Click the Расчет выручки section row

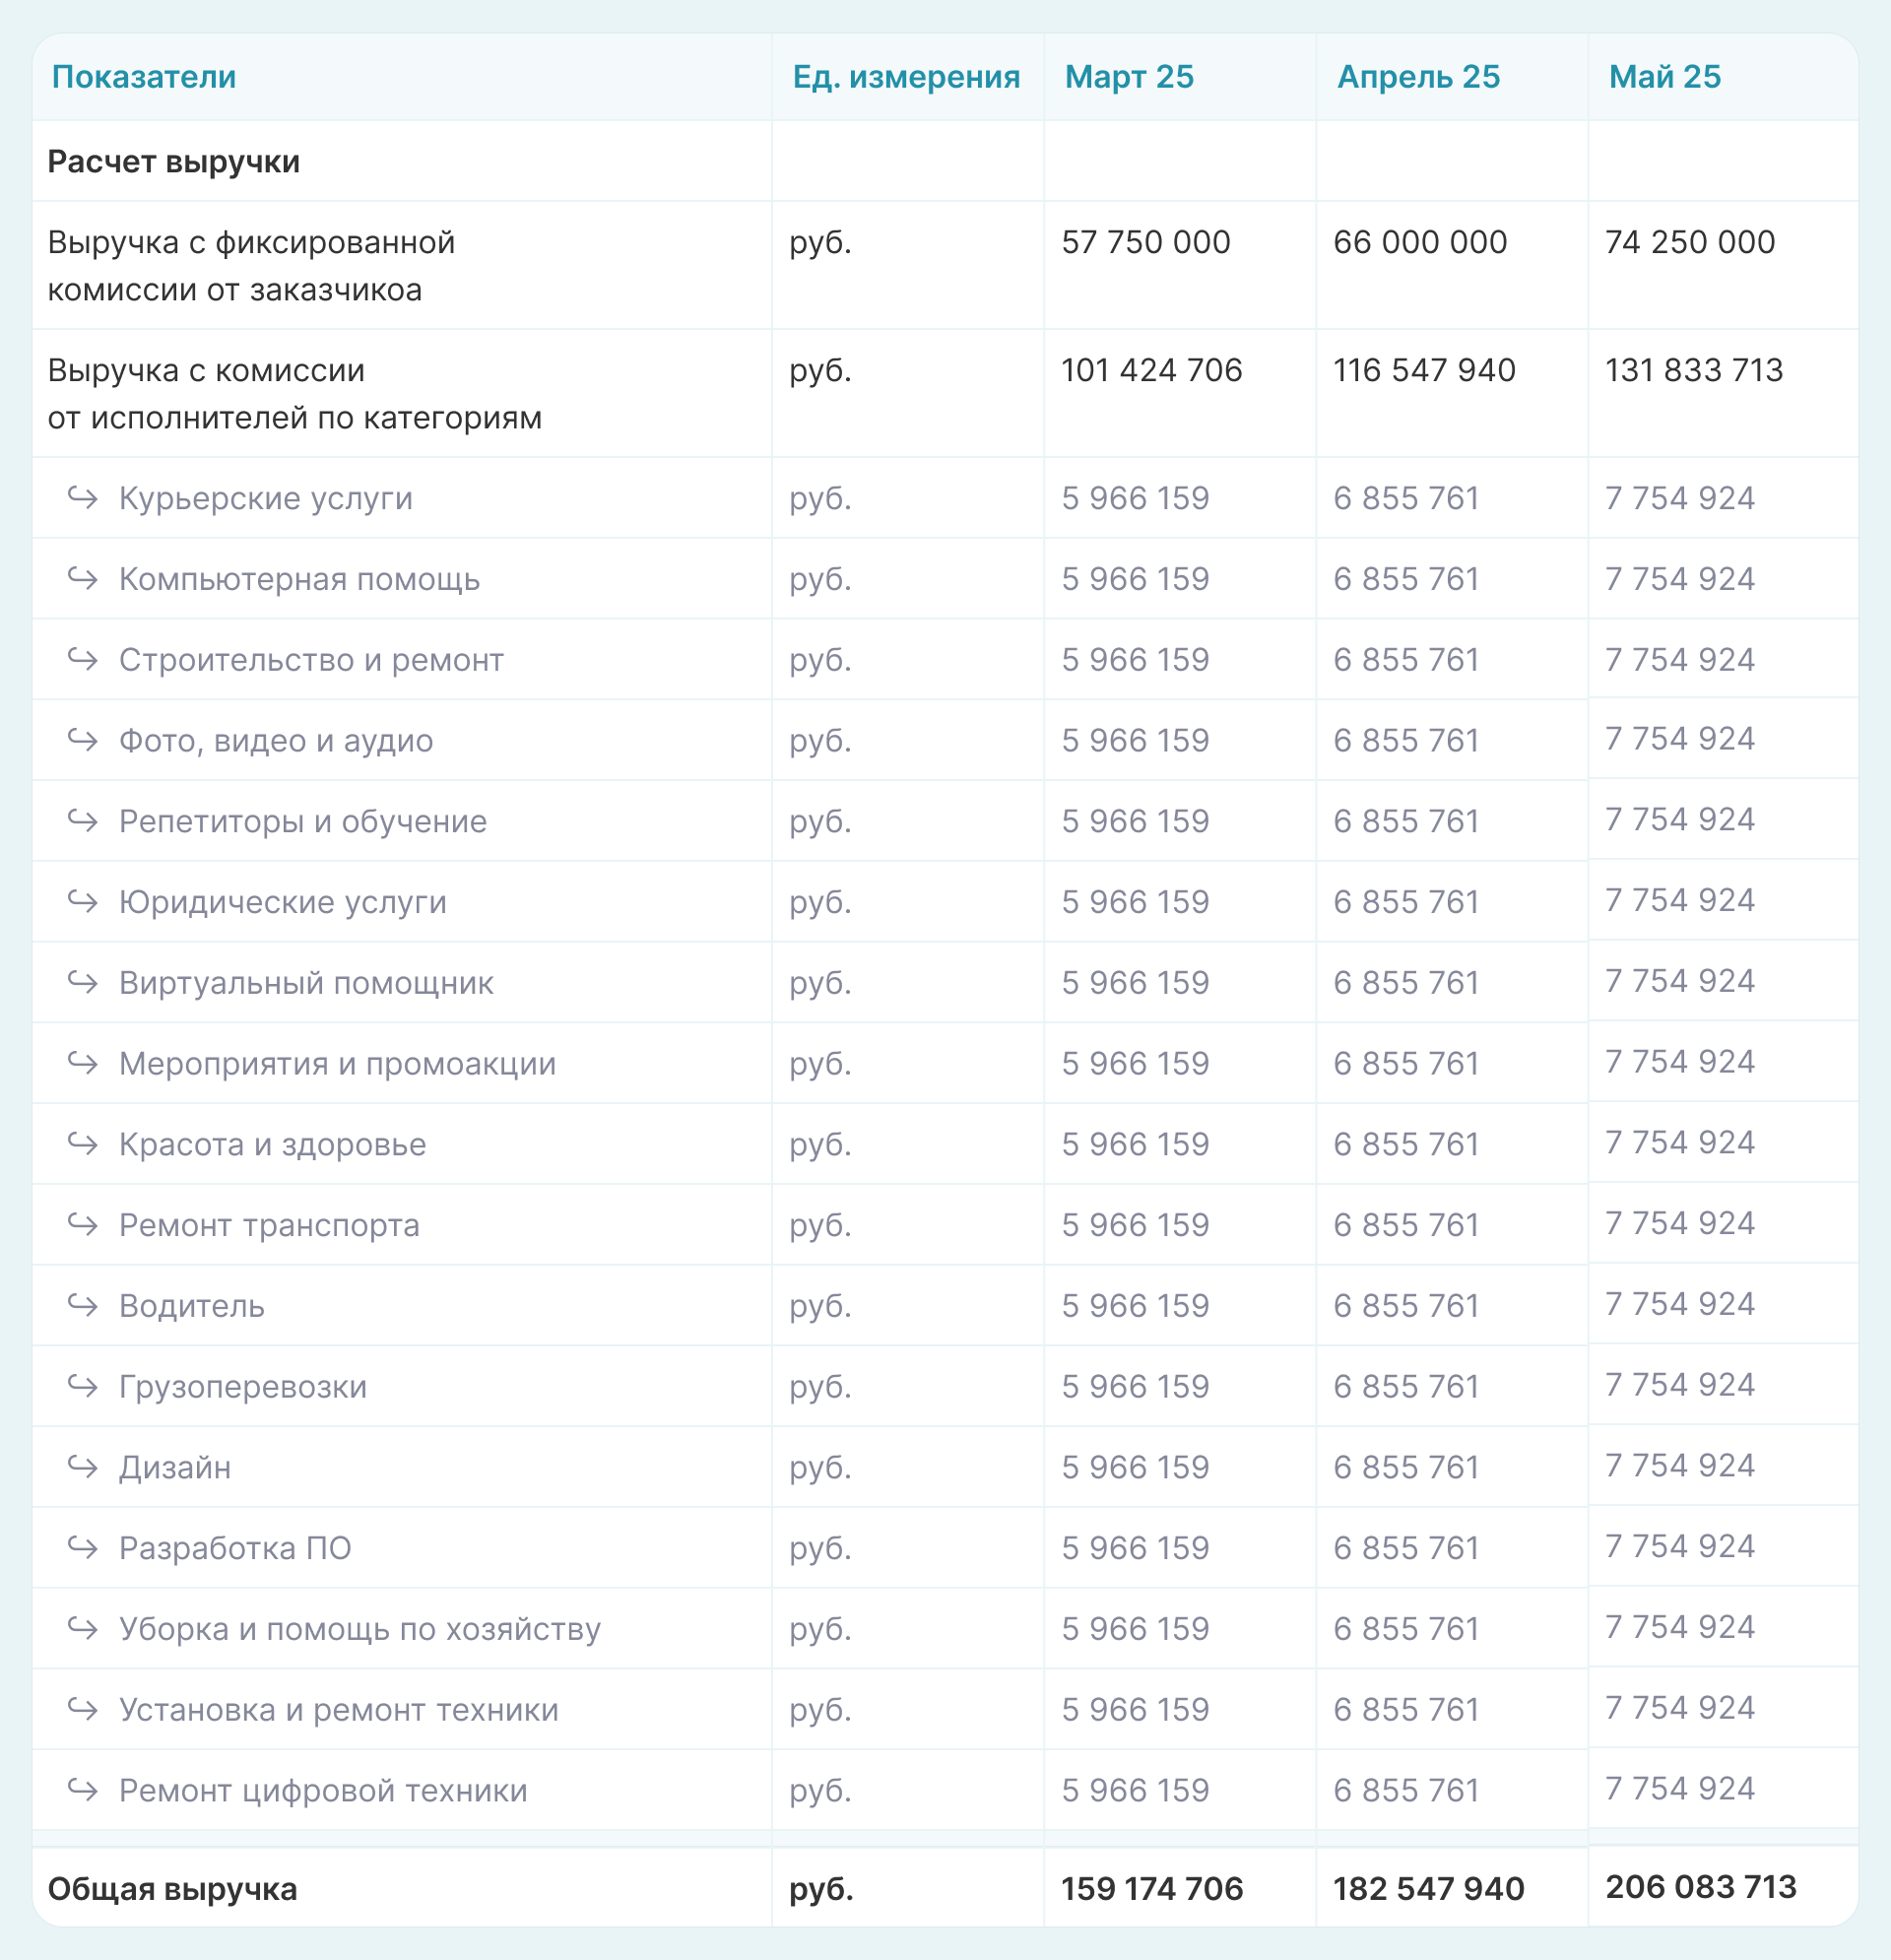coord(174,162)
